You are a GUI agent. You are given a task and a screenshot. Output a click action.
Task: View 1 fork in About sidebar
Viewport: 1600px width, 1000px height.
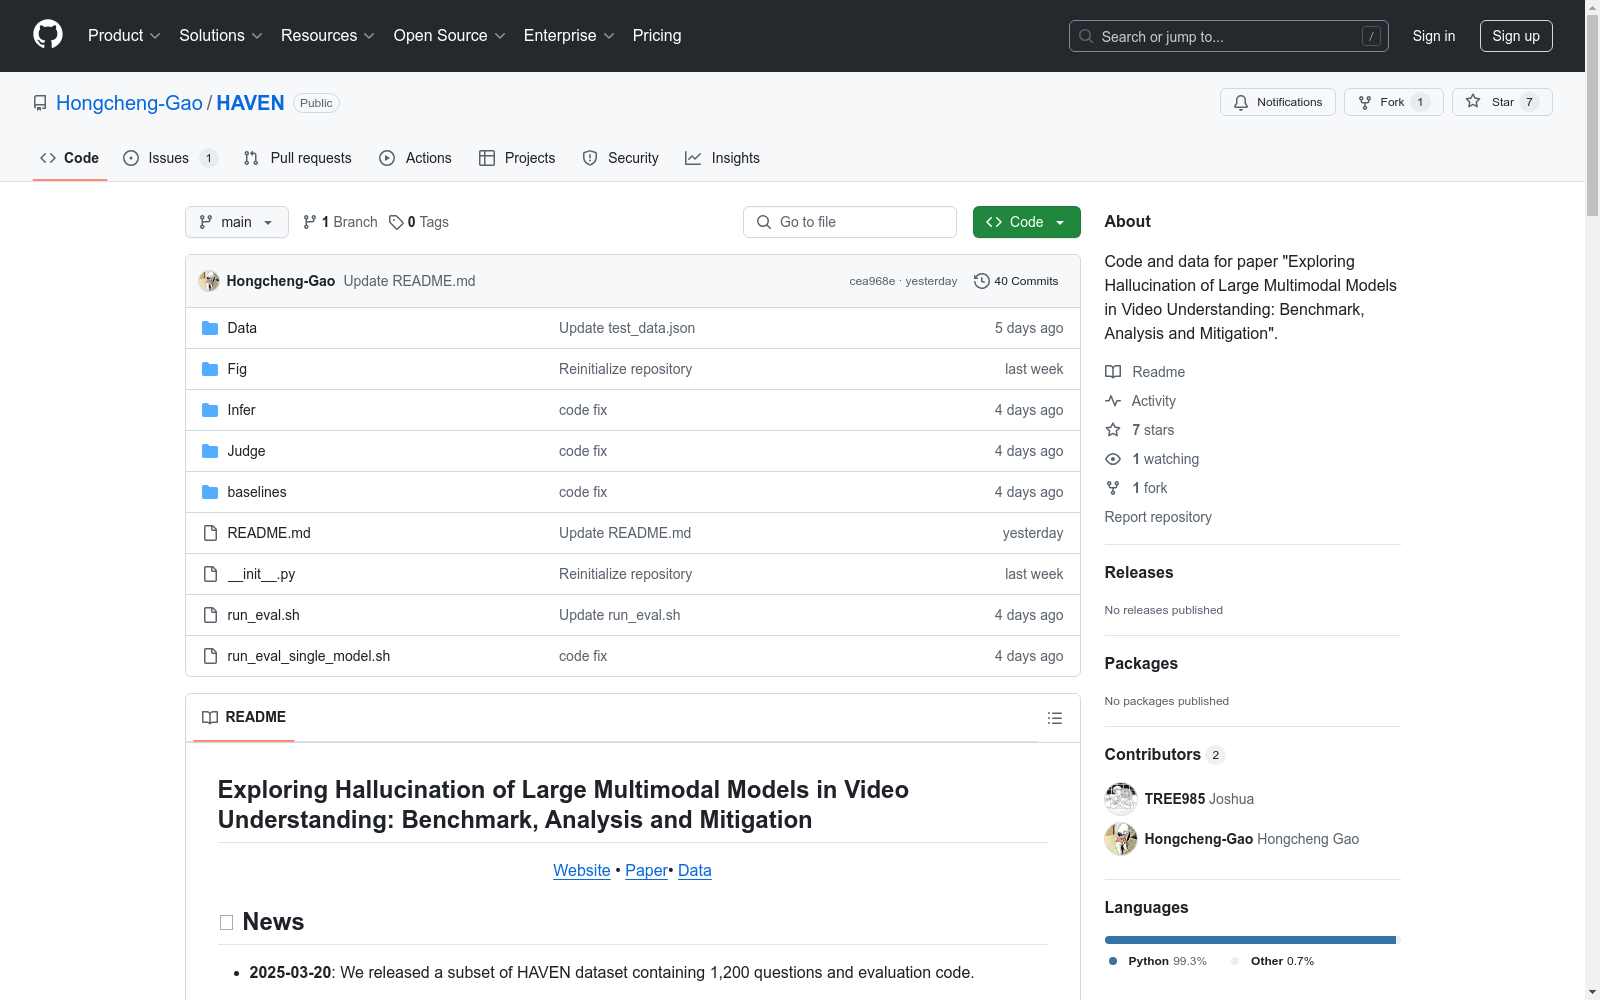1136,488
